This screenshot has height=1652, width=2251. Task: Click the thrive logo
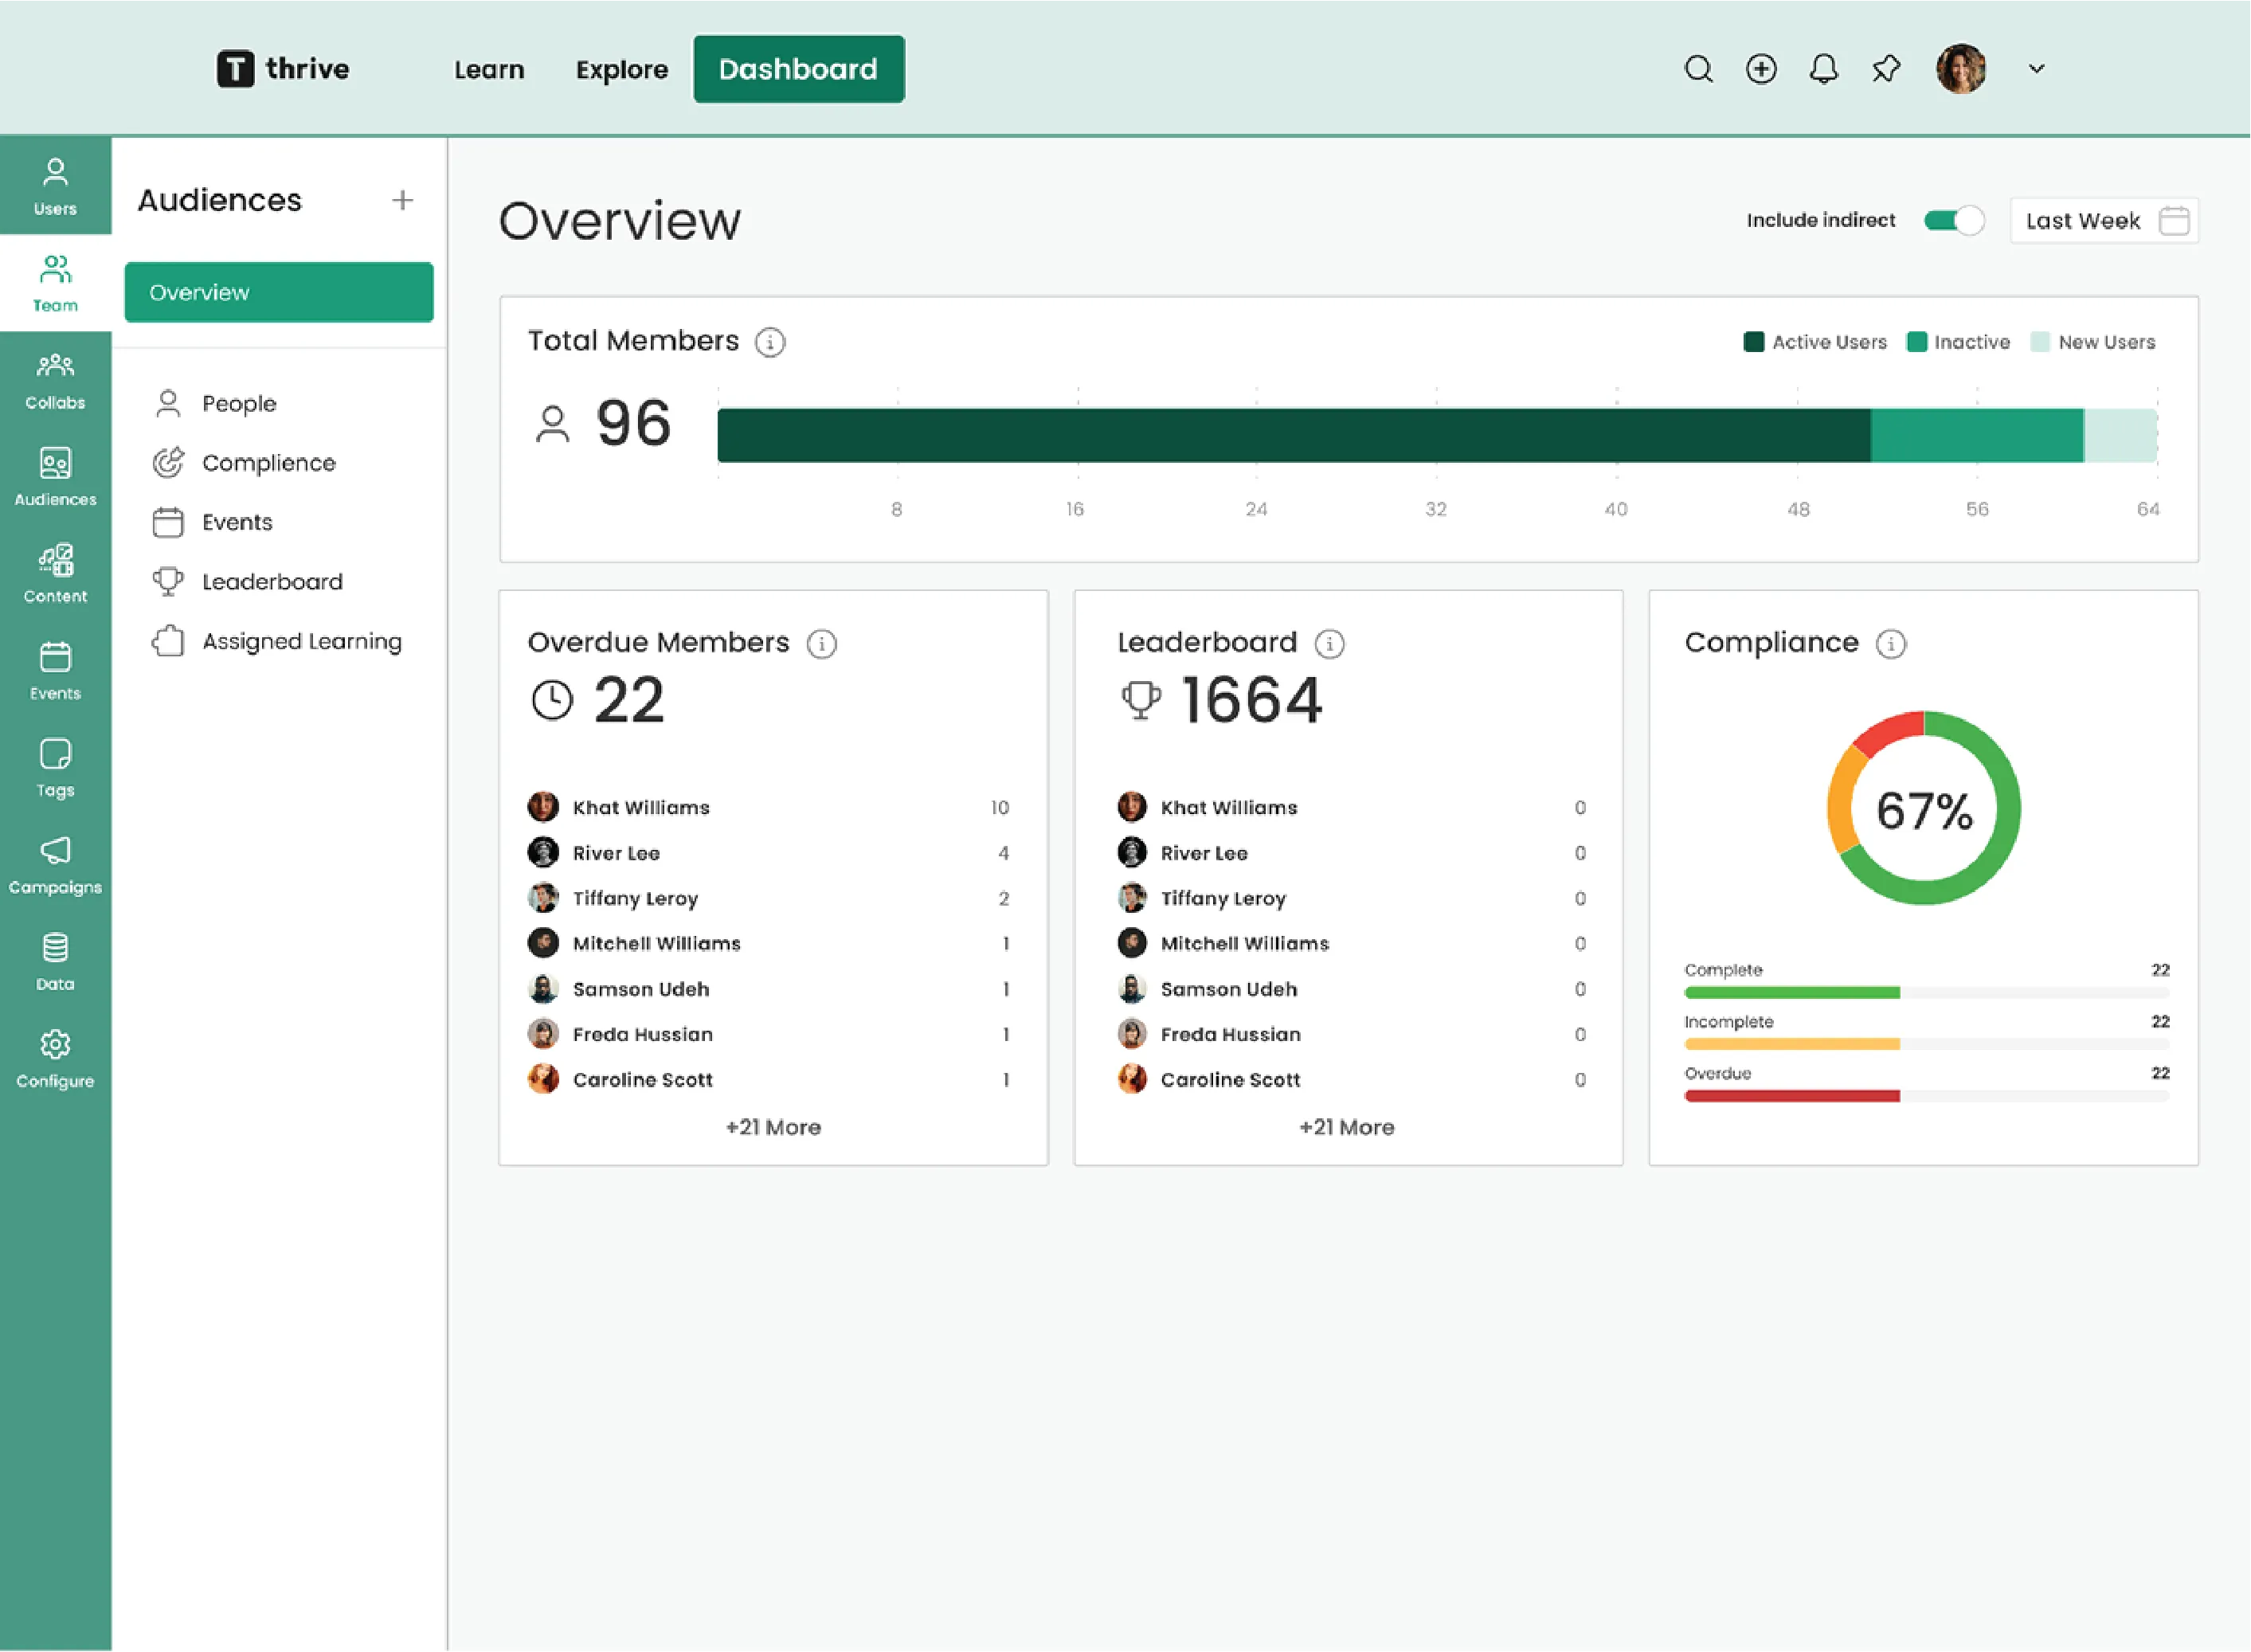coord(283,69)
